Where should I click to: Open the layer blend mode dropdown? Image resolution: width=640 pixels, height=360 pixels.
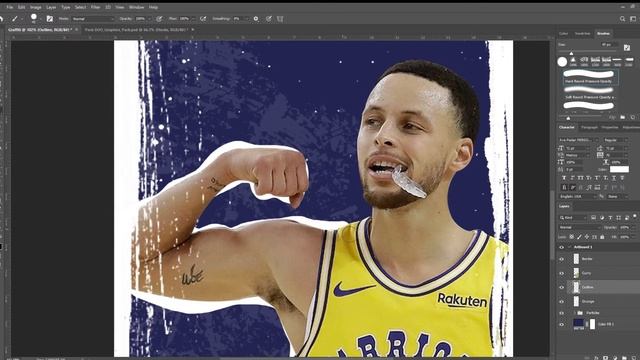pyautogui.click(x=580, y=227)
